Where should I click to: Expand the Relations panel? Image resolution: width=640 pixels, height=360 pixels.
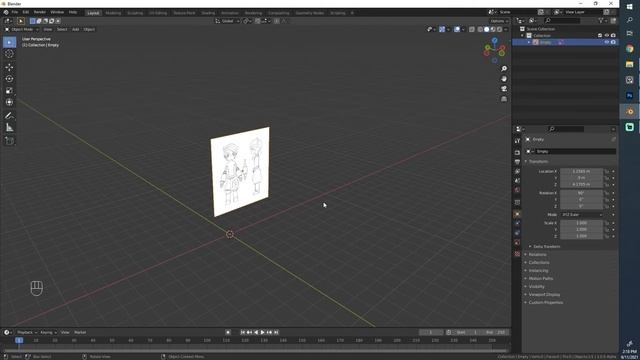[537, 255]
